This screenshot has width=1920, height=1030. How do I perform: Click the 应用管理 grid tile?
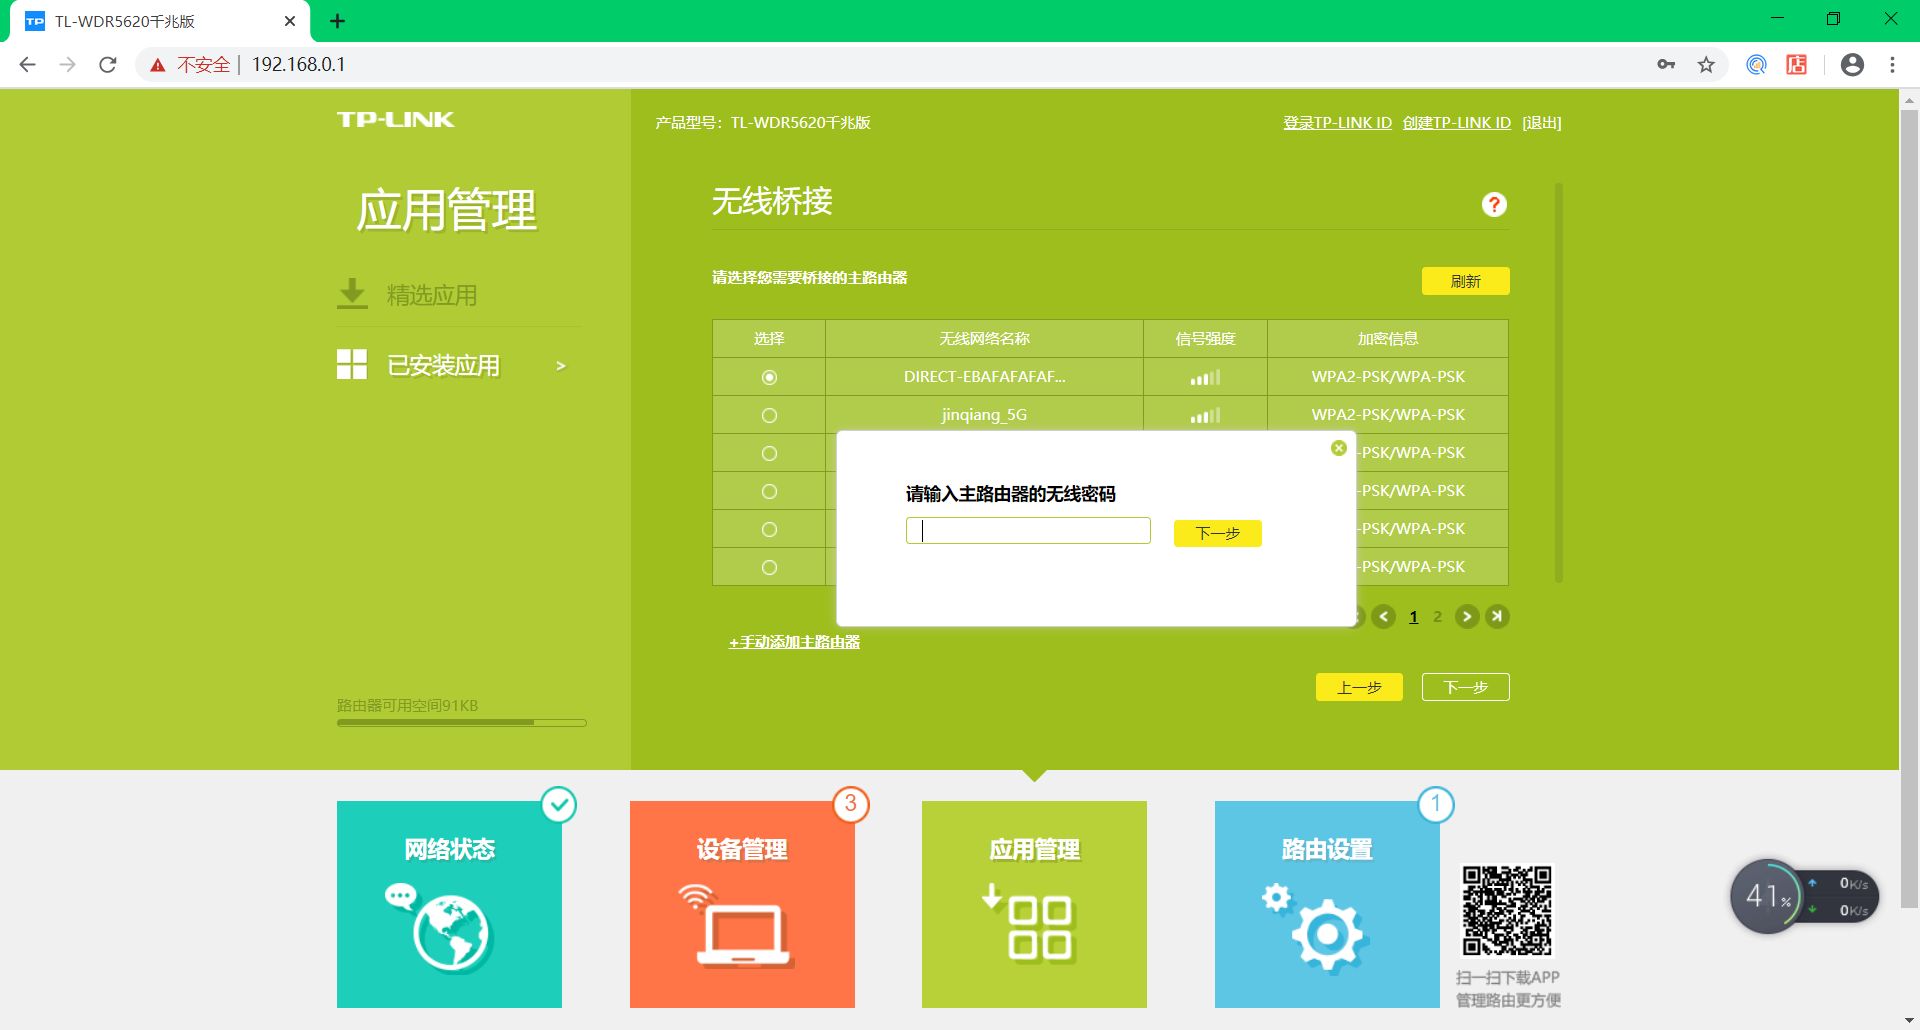click(1034, 904)
